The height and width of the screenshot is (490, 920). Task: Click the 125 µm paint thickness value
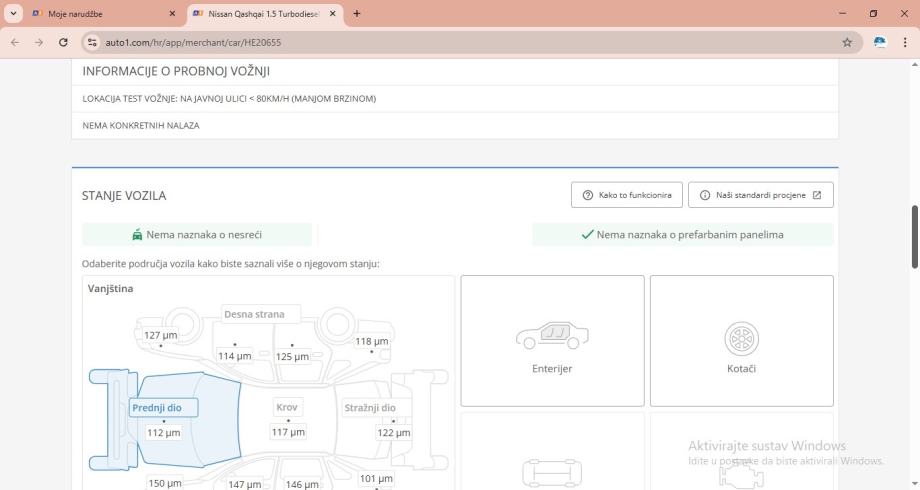point(292,356)
